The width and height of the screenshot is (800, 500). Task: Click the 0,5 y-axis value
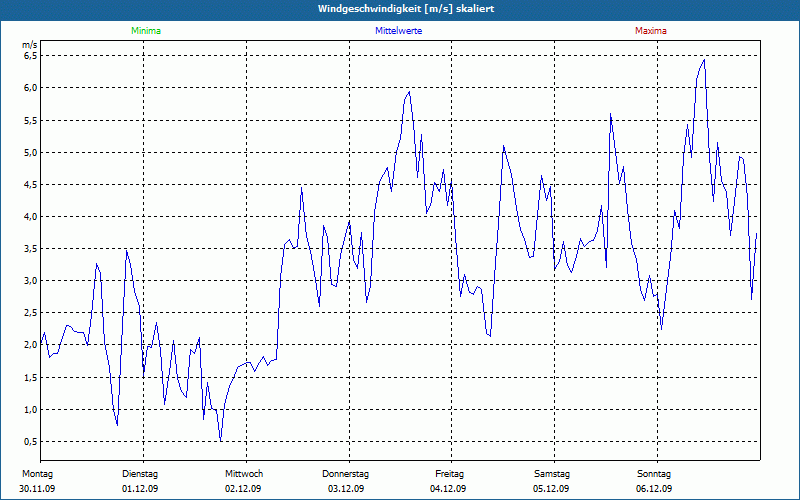pyautogui.click(x=31, y=441)
